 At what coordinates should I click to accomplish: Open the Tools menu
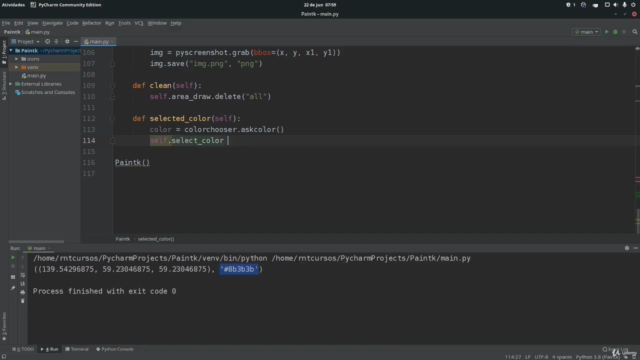pos(124,23)
